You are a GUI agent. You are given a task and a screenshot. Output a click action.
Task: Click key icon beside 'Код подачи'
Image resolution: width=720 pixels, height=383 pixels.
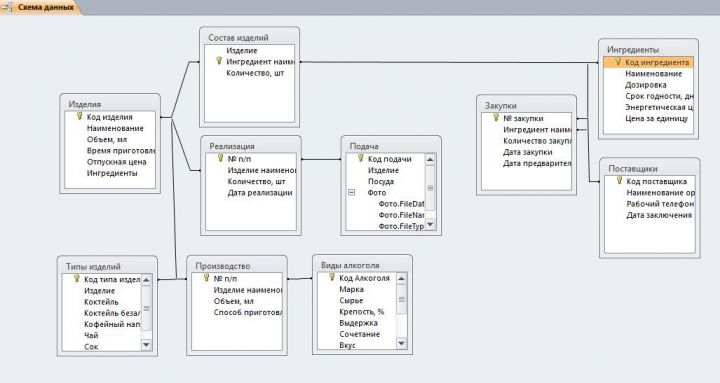[360, 158]
